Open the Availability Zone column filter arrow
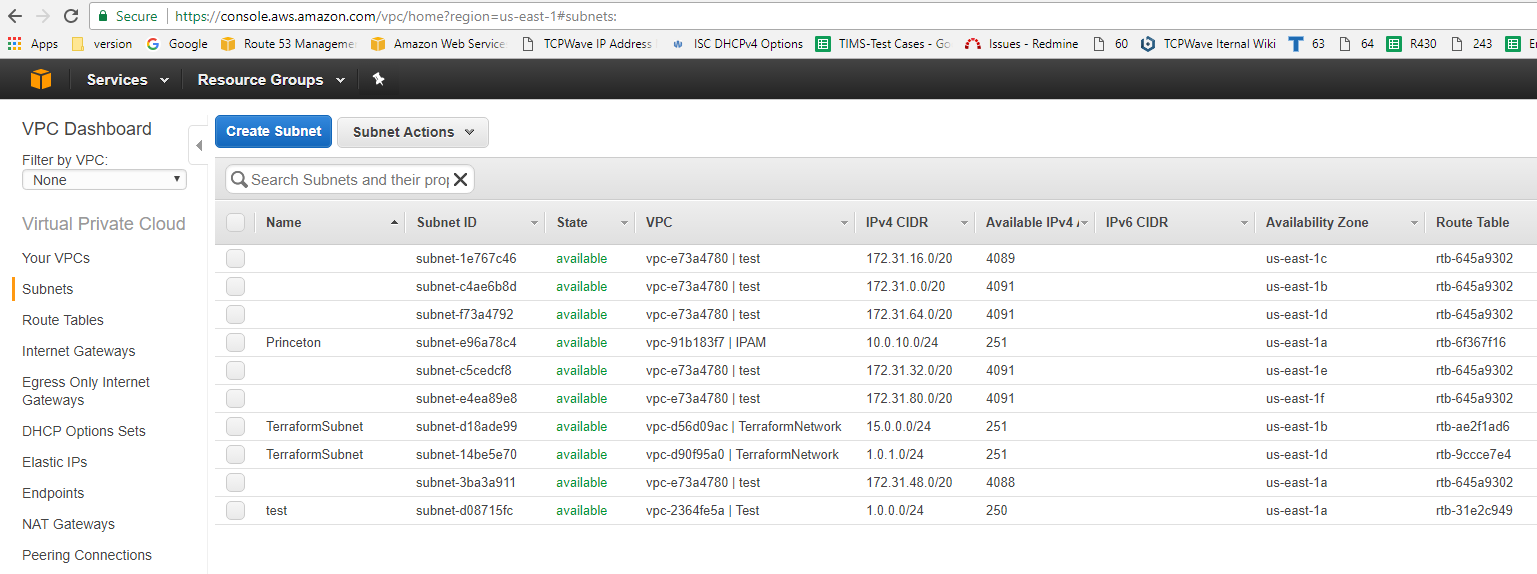1537x574 pixels. click(1414, 223)
